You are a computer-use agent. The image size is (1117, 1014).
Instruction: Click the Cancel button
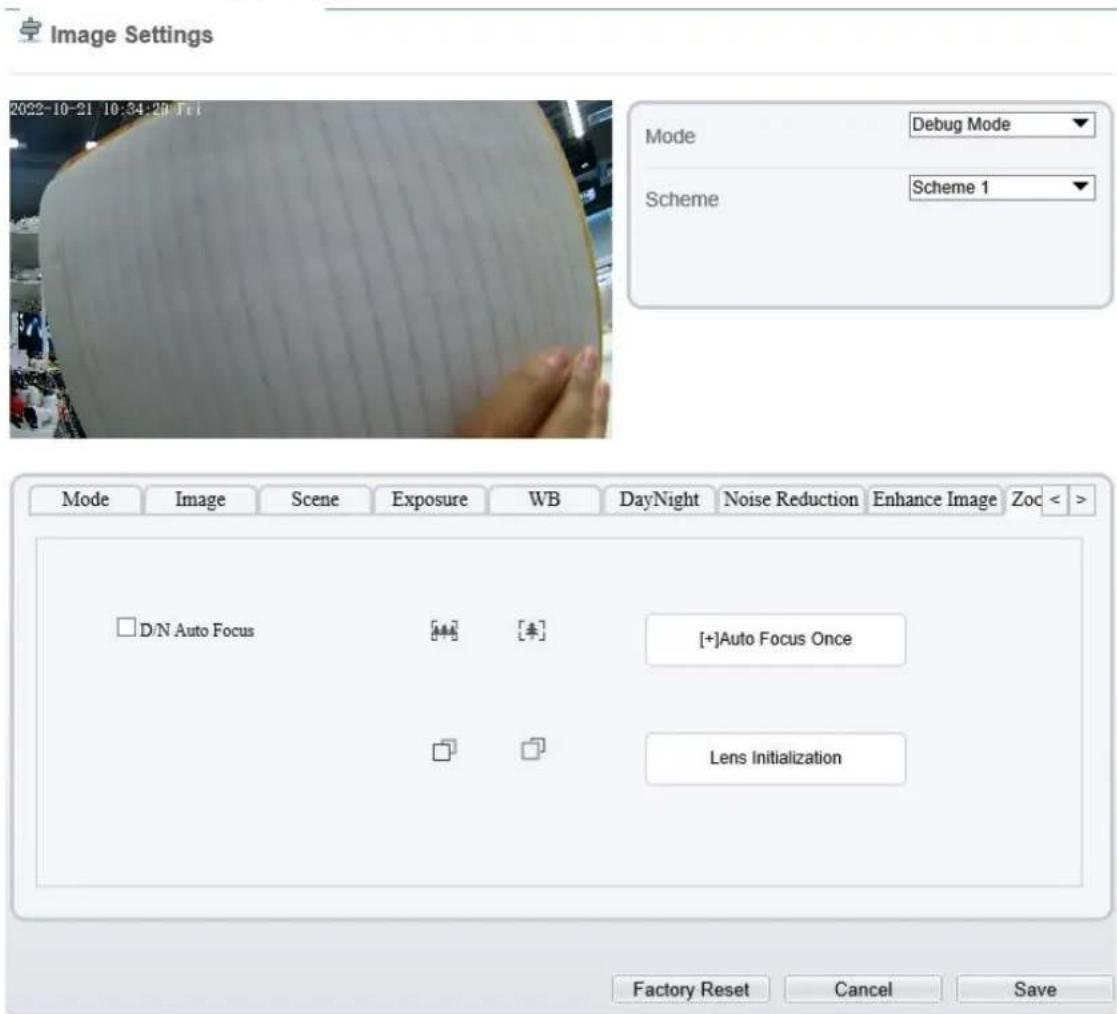click(863, 990)
